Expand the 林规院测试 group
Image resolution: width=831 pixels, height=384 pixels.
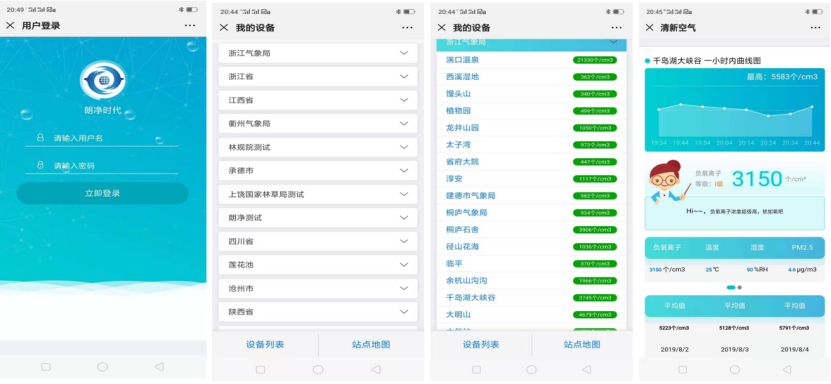click(x=318, y=147)
